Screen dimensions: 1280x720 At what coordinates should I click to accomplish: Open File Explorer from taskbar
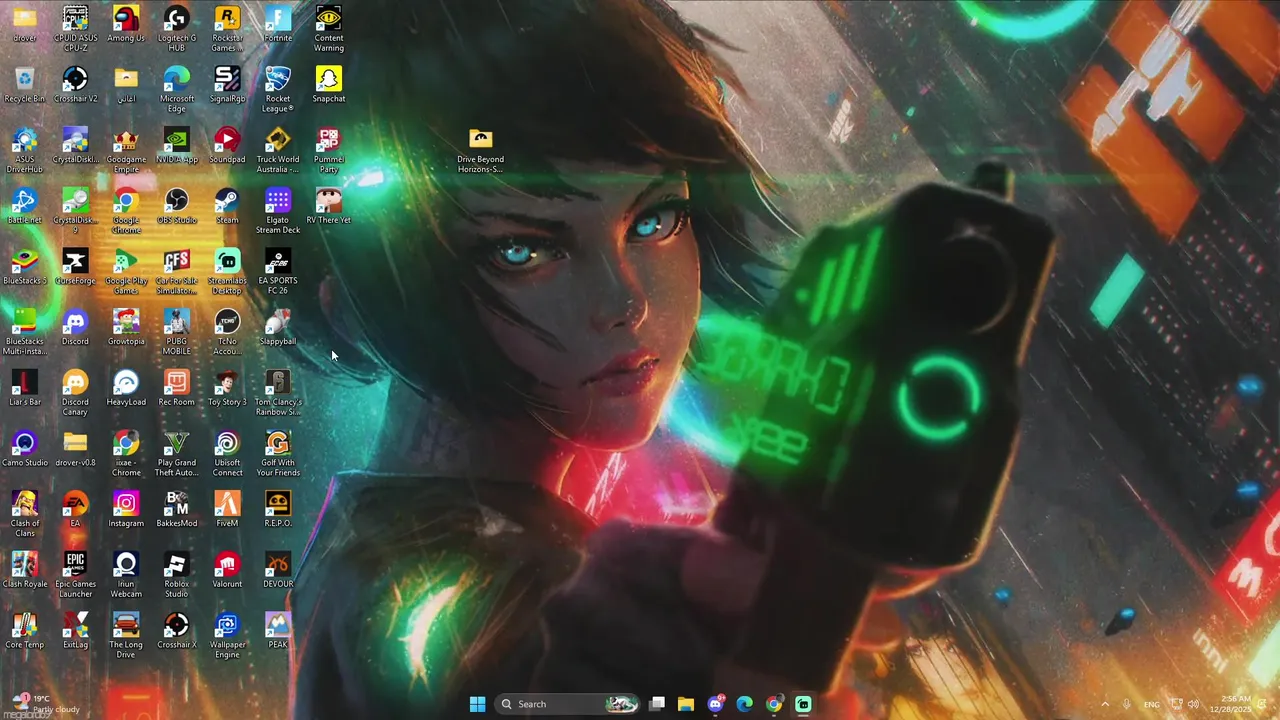(686, 704)
